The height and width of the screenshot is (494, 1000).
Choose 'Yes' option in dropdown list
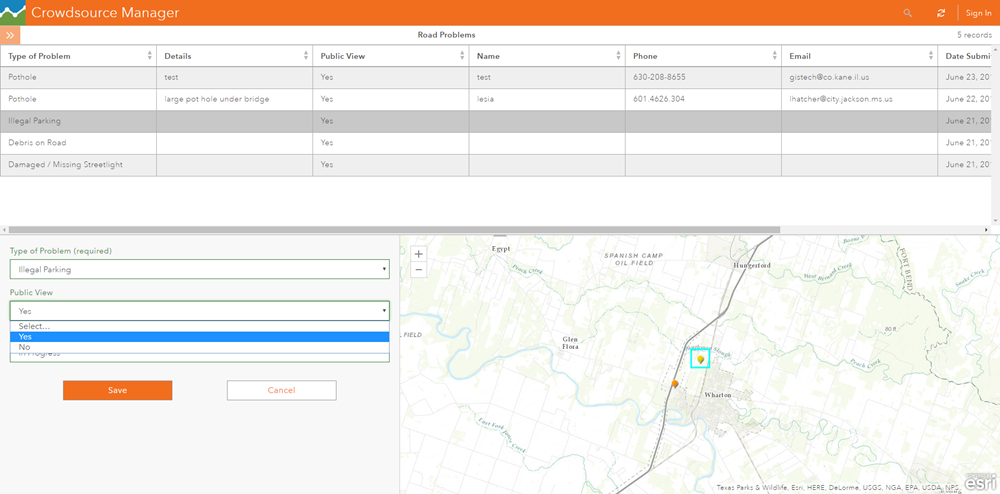tap(200, 337)
